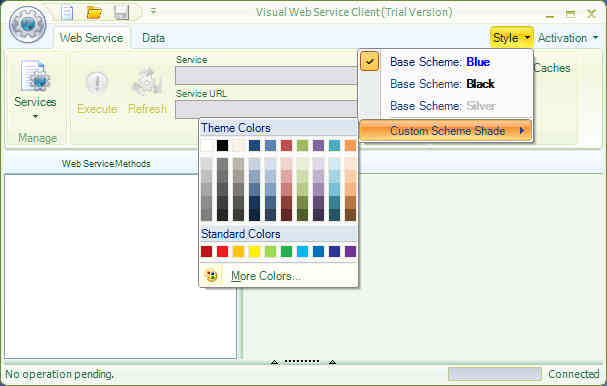Image resolution: width=607 pixels, height=386 pixels.
Task: Choose the yellow standard color
Action: pyautogui.click(x=254, y=252)
